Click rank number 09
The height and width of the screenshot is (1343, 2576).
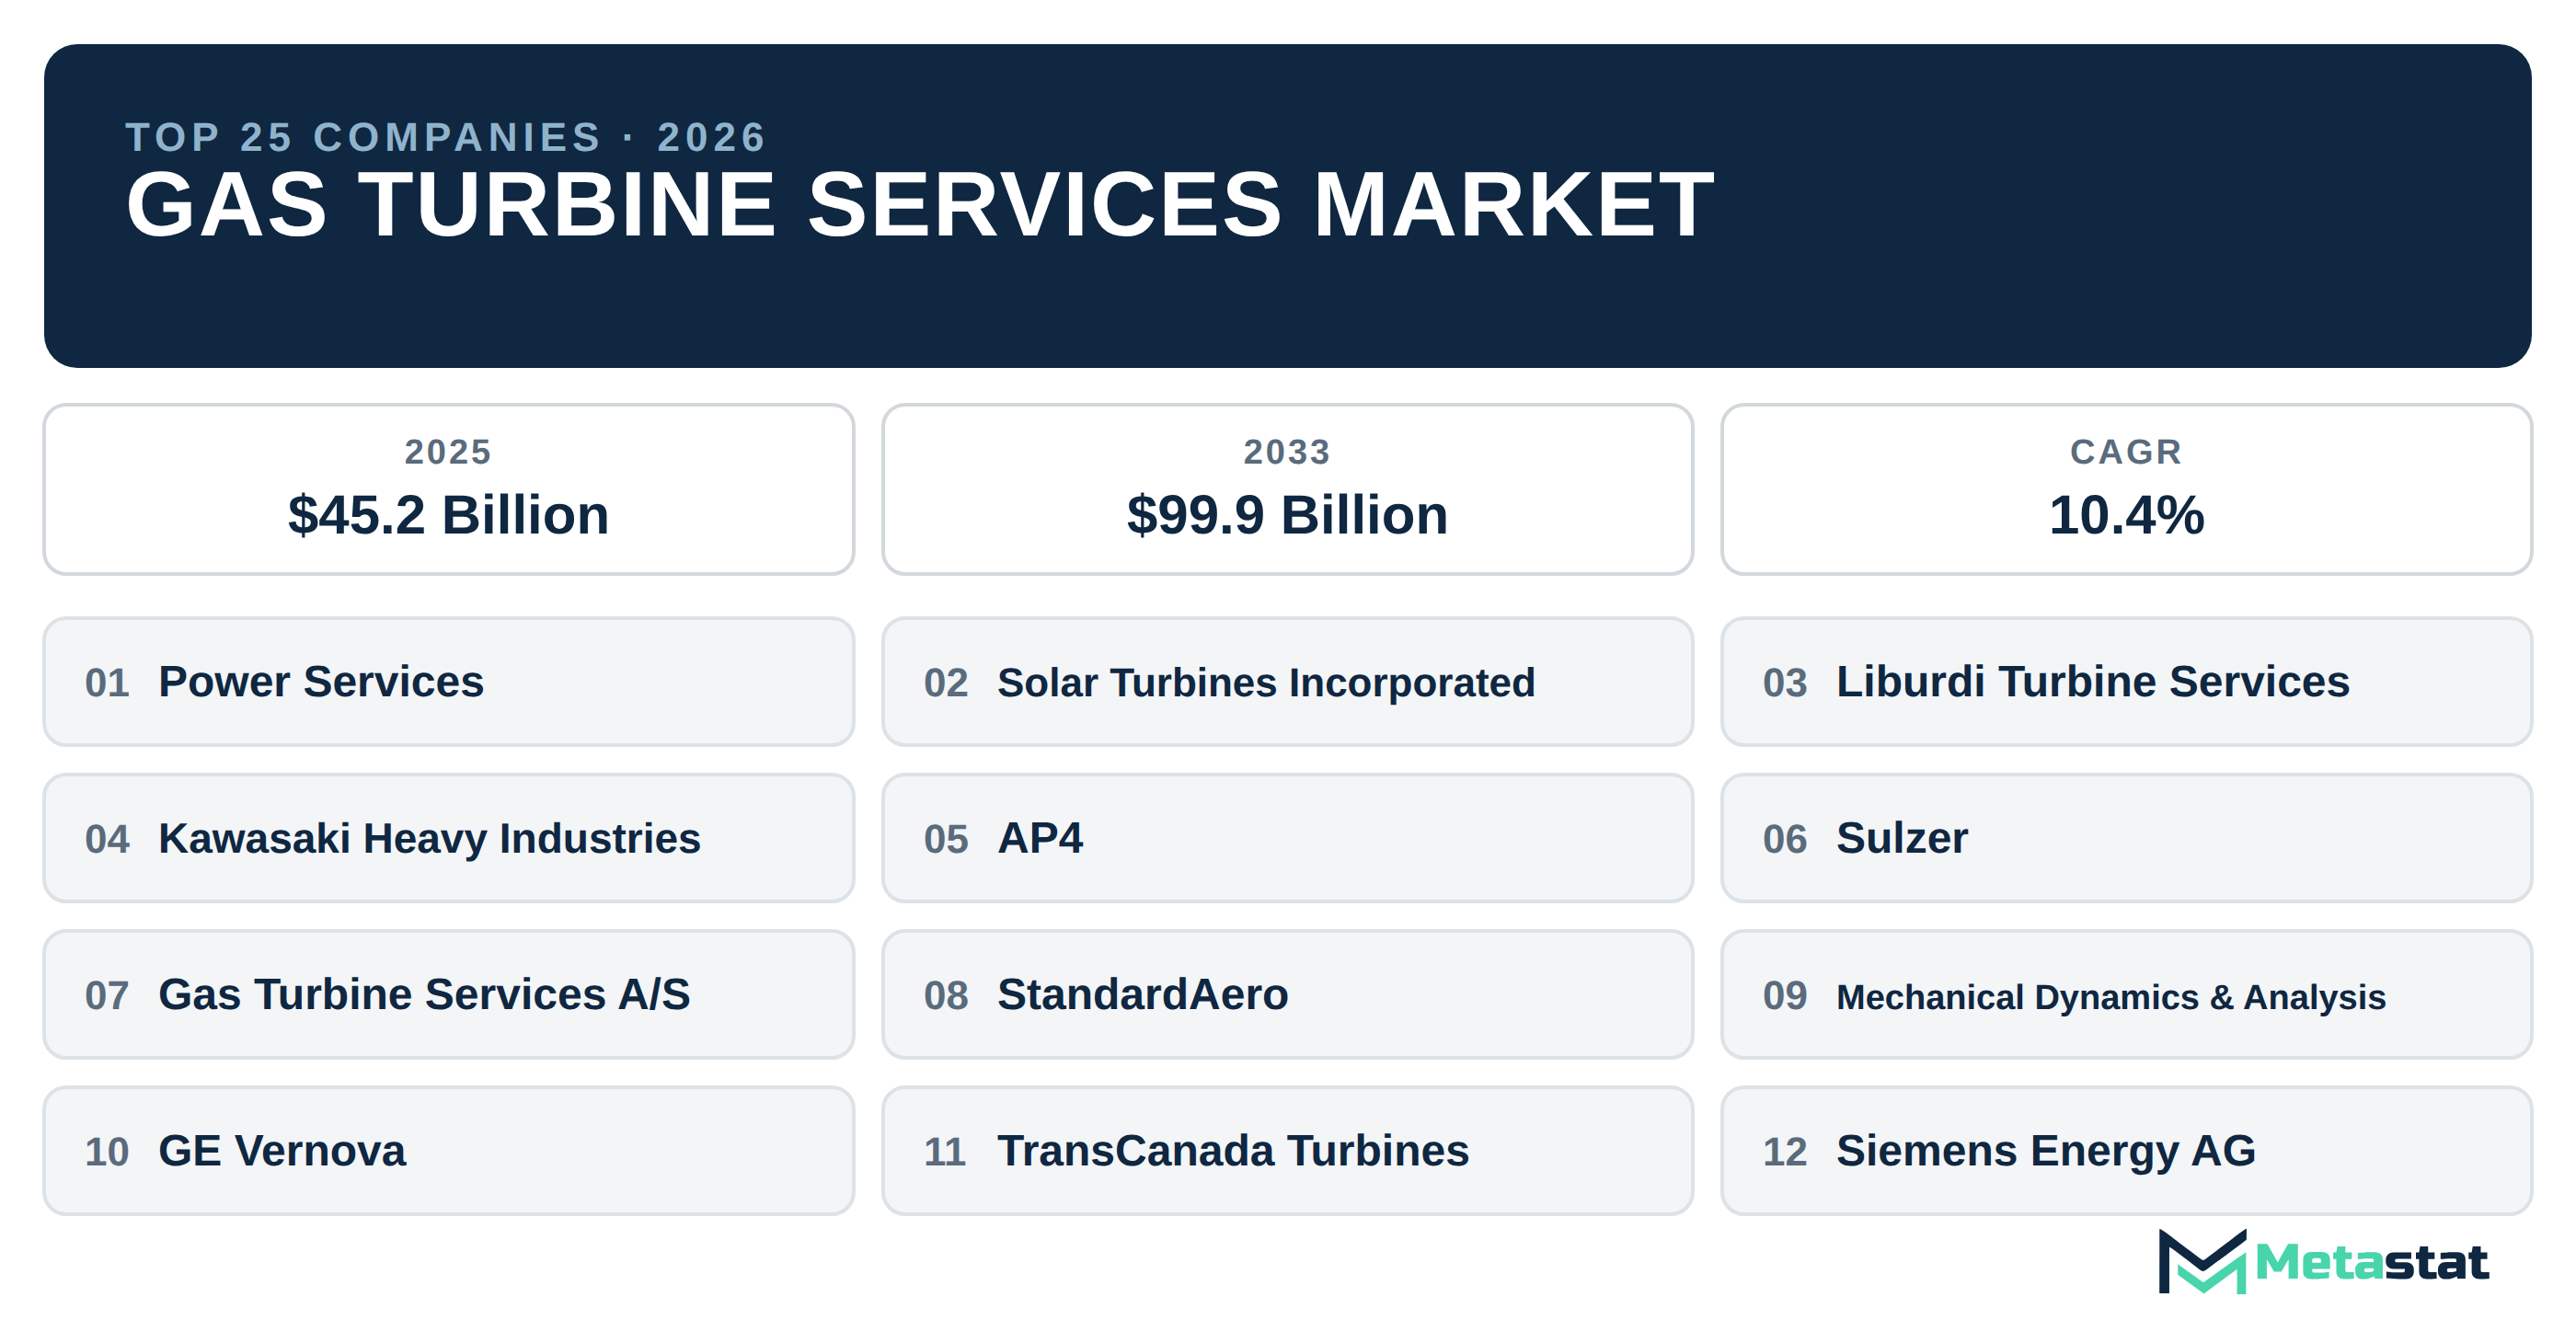[1785, 996]
